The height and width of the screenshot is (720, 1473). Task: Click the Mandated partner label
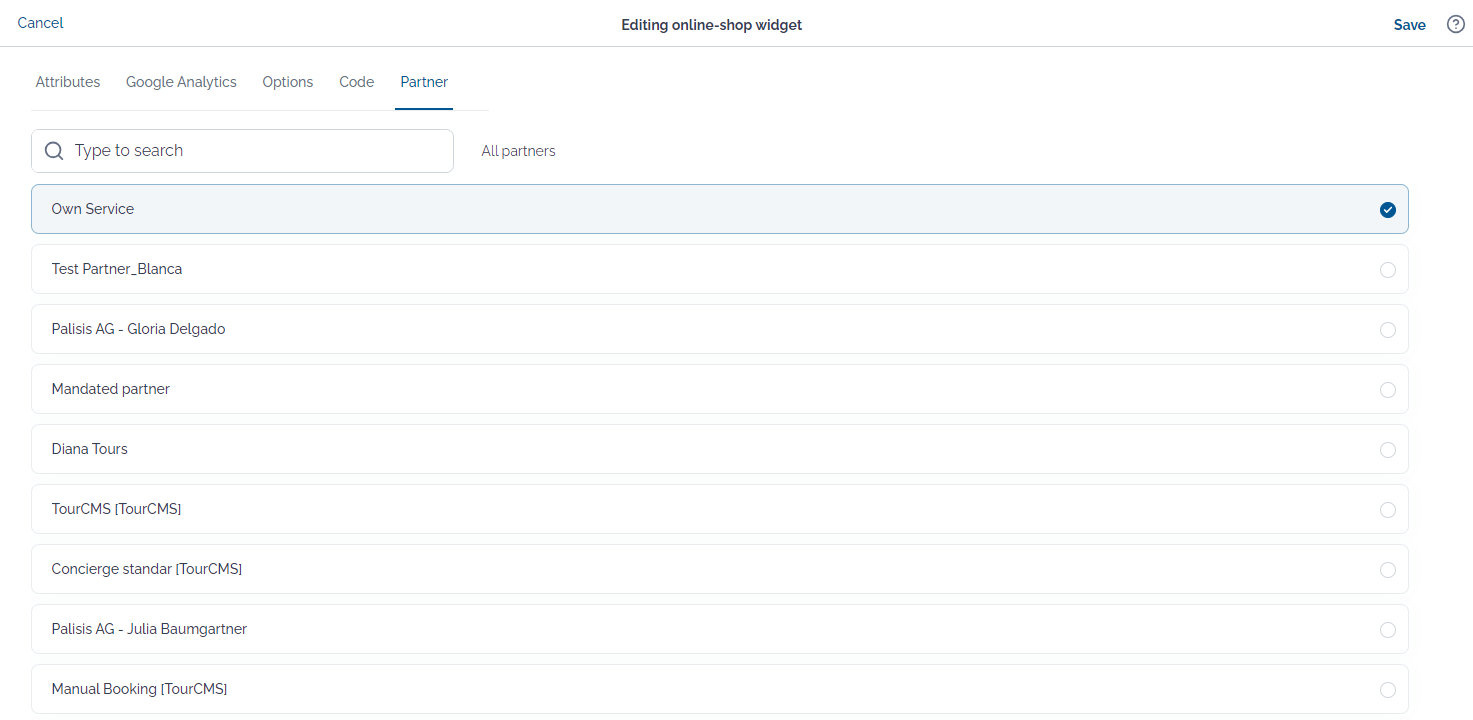(111, 389)
